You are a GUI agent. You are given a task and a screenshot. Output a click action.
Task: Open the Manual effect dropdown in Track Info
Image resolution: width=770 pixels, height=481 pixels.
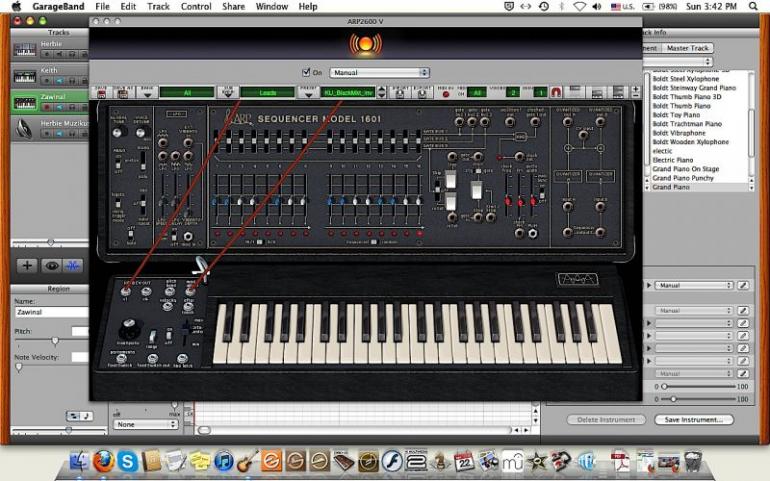click(x=694, y=285)
